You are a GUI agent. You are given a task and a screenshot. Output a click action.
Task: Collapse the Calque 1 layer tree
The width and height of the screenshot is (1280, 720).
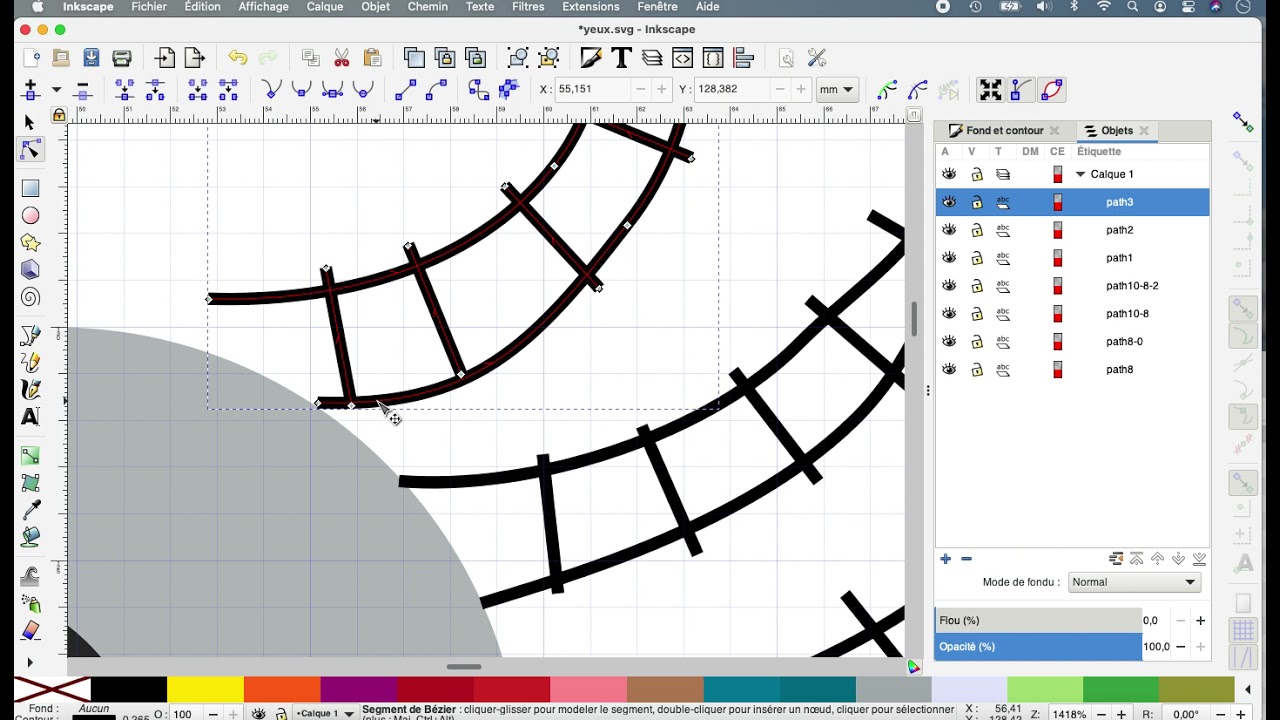(x=1080, y=174)
